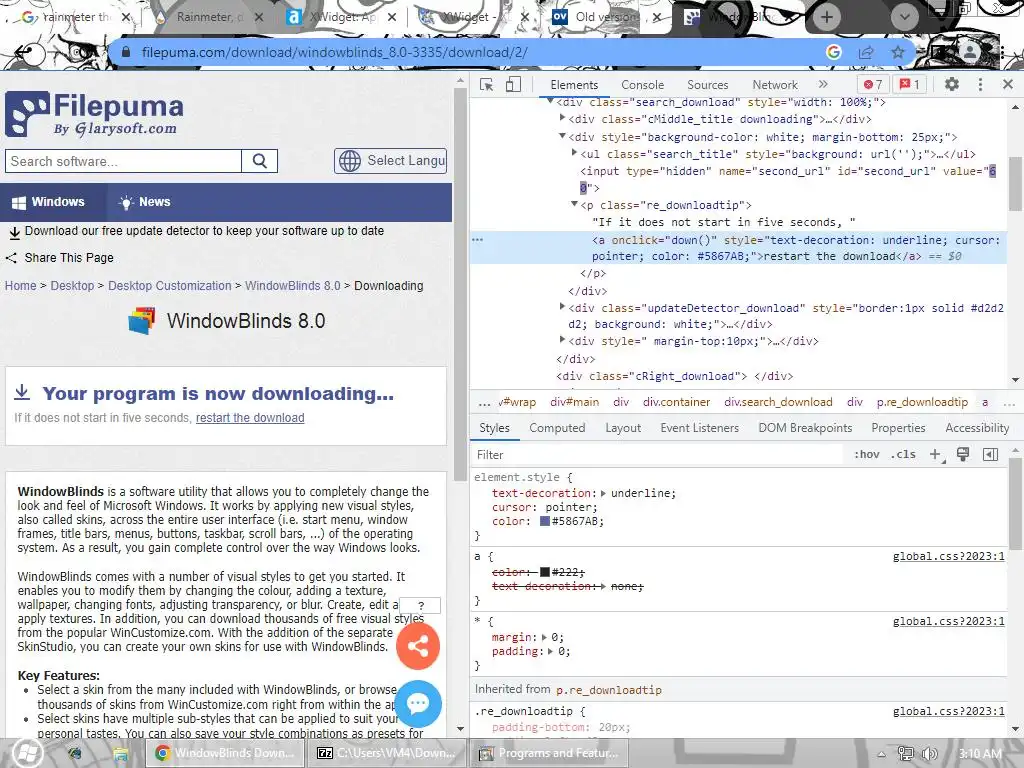Expand the updateDetector_download div node
This screenshot has width=1024, height=768.
click(562, 306)
